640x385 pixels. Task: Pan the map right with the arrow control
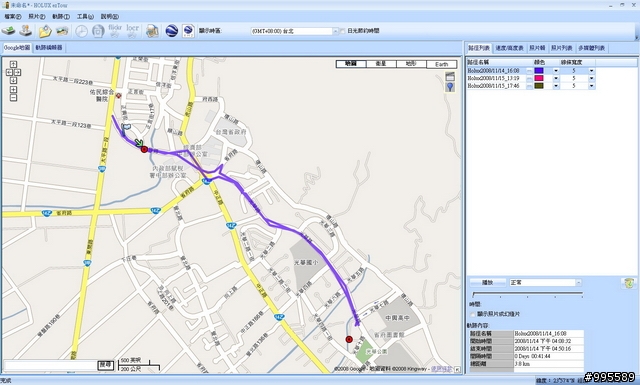17,72
